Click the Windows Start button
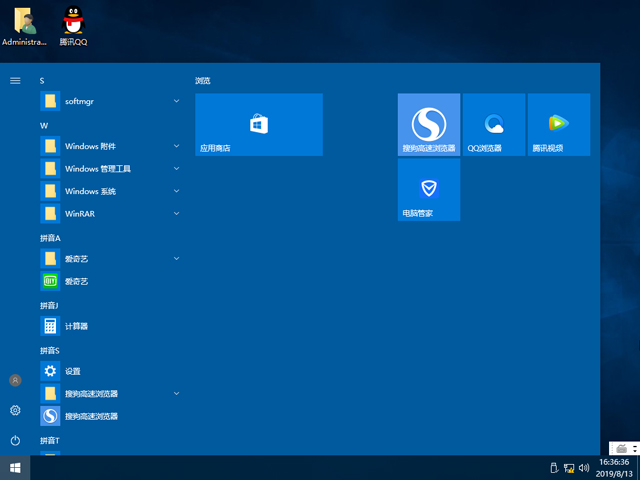 tap(15, 467)
